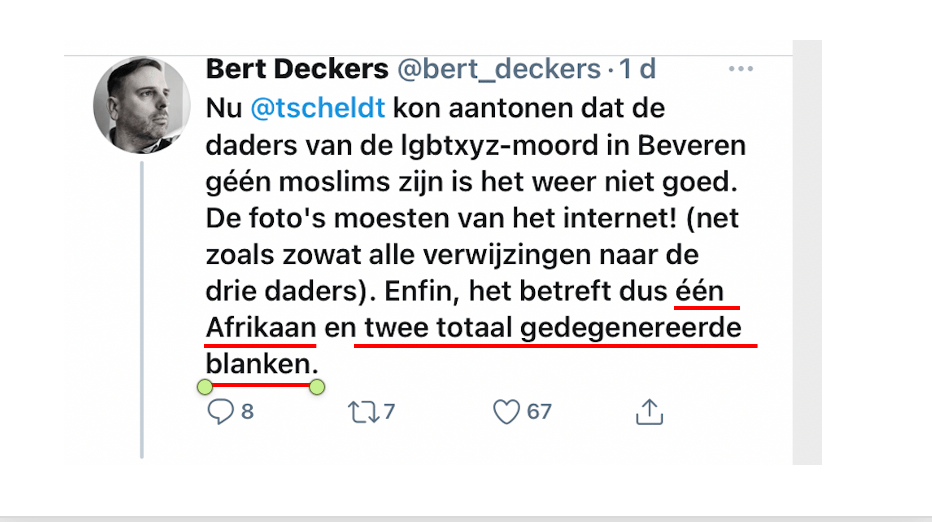Image resolution: width=932 pixels, height=522 pixels.
Task: Open the share icon under the tweet
Action: tap(650, 411)
